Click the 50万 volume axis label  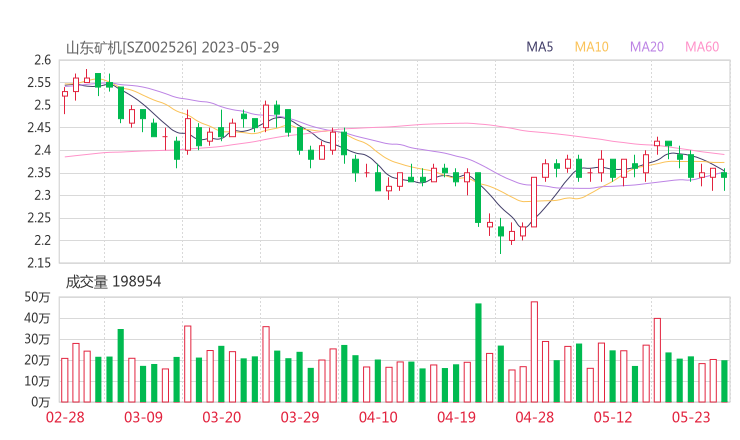pyautogui.click(x=37, y=297)
